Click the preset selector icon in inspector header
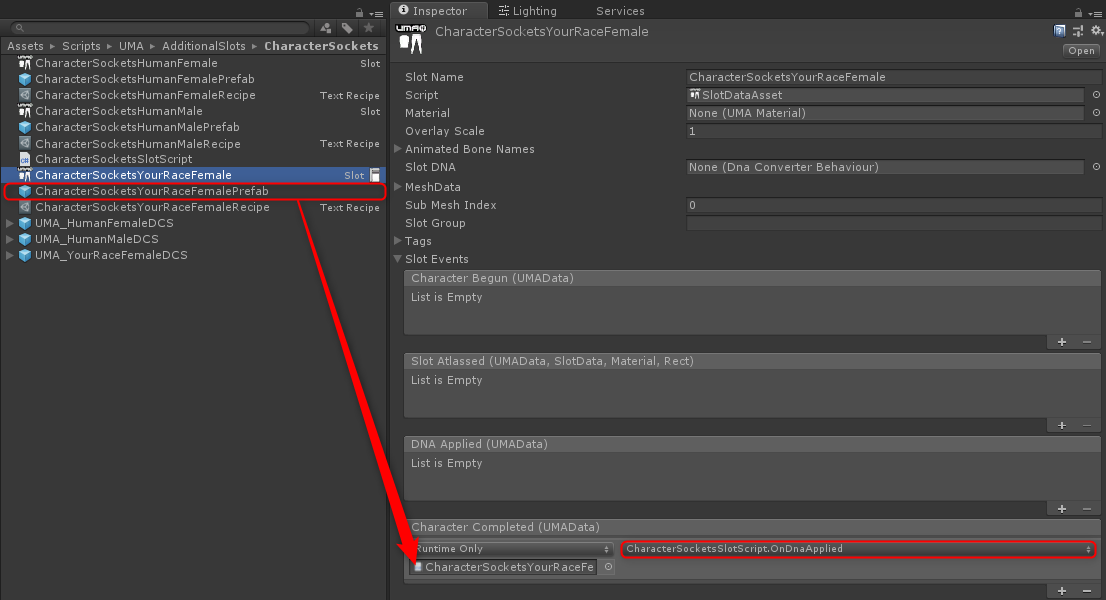 (x=1077, y=31)
